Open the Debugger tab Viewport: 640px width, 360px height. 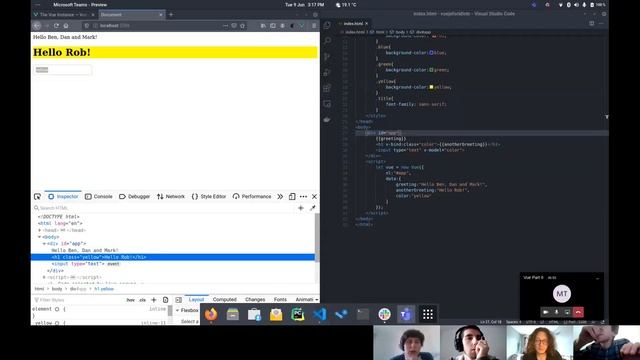[x=134, y=197]
